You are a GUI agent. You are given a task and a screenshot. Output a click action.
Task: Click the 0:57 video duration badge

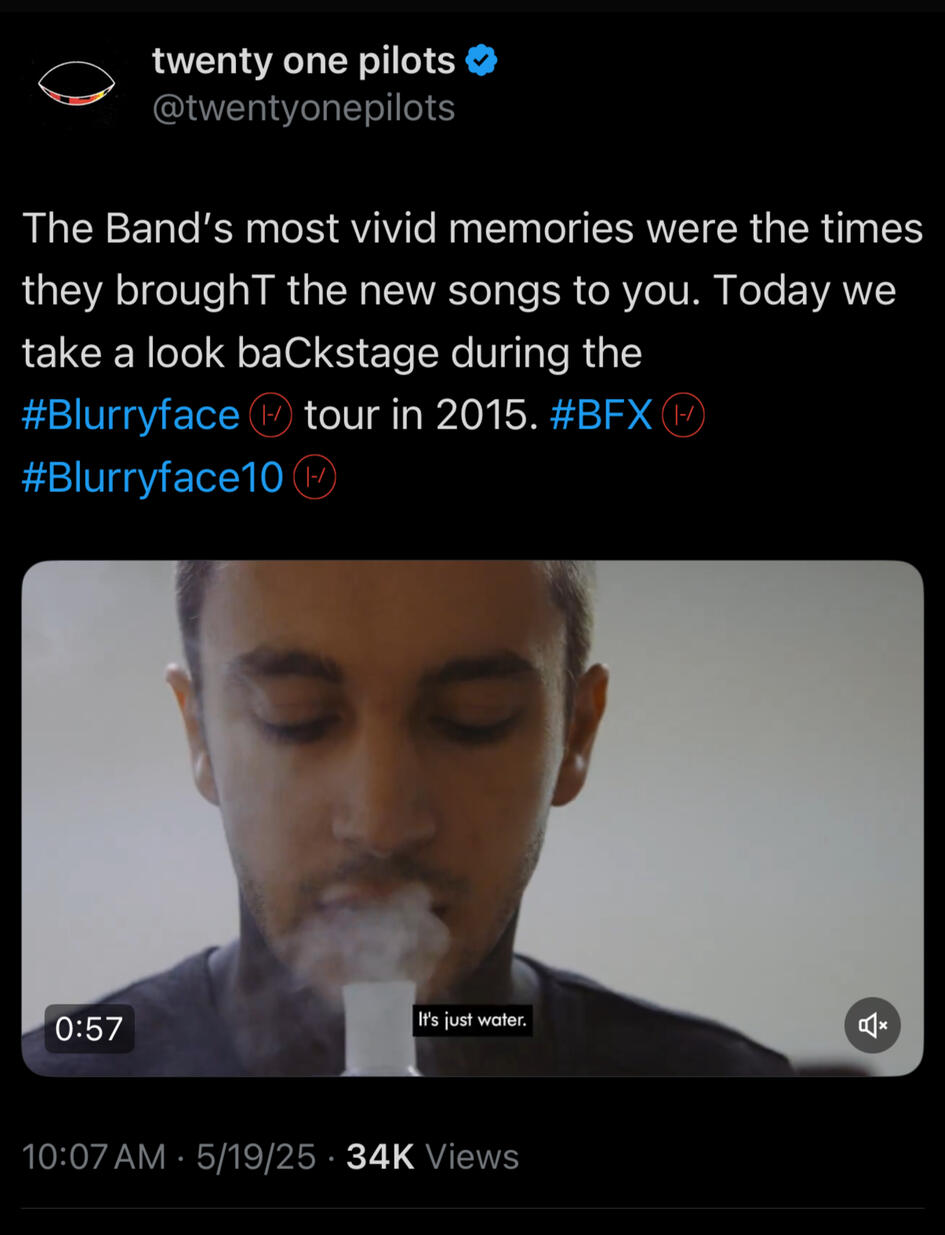[x=89, y=1028]
